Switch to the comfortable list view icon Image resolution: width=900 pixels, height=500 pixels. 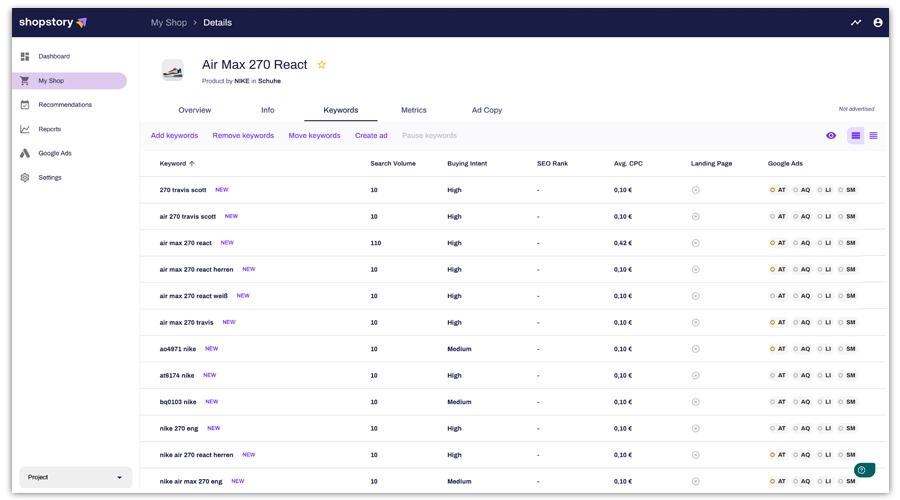point(855,135)
